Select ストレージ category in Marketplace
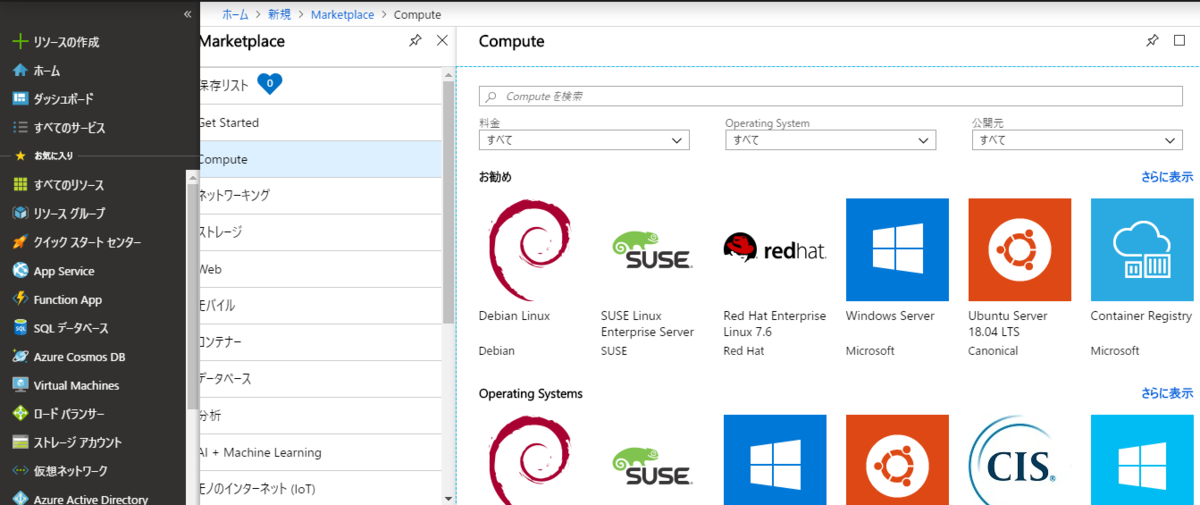This screenshot has width=1200, height=505. (x=320, y=232)
